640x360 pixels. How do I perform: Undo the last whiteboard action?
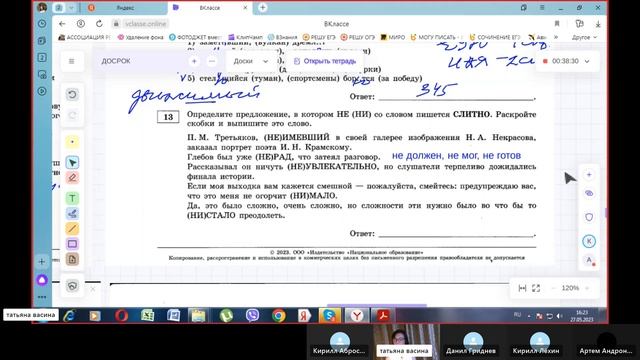[72, 95]
